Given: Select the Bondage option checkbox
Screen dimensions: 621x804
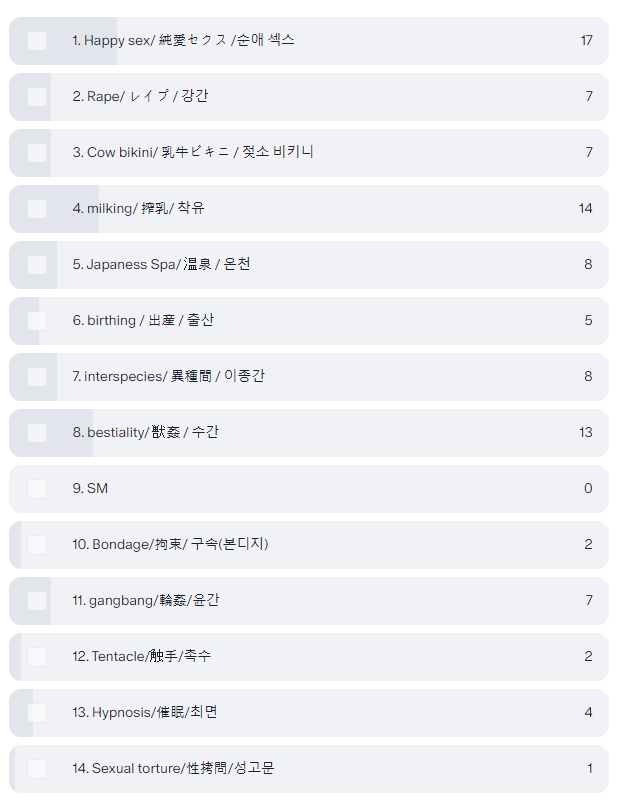Looking at the screenshot, I should (37, 545).
